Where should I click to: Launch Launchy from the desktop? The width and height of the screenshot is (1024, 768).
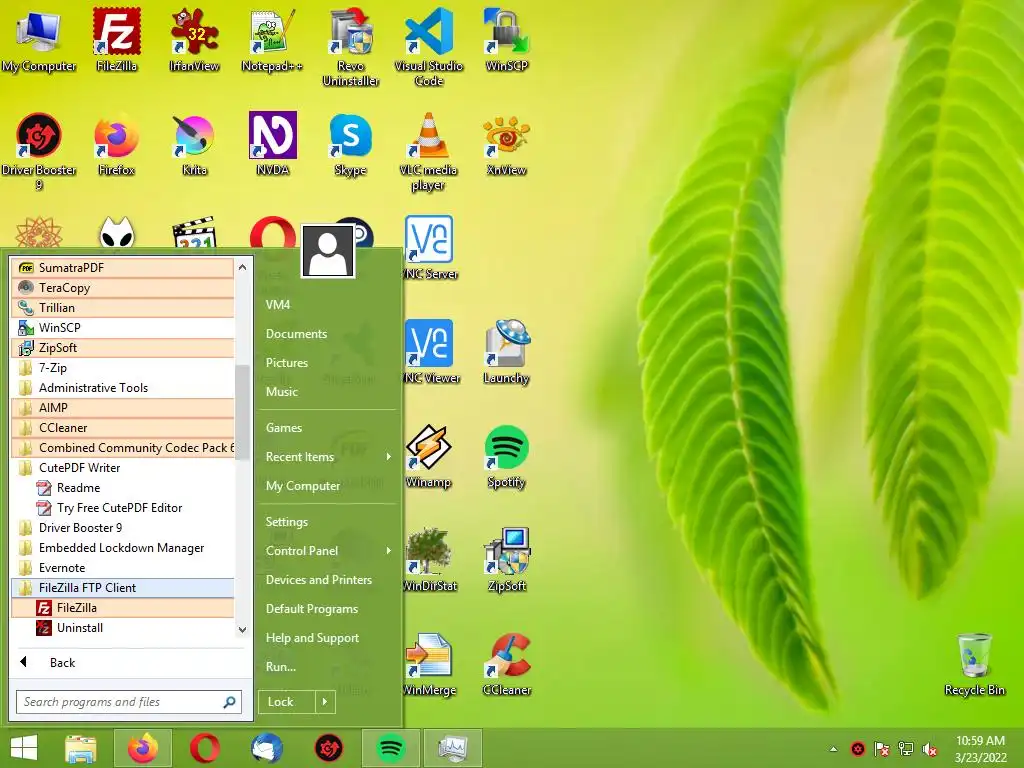pyautogui.click(x=507, y=353)
